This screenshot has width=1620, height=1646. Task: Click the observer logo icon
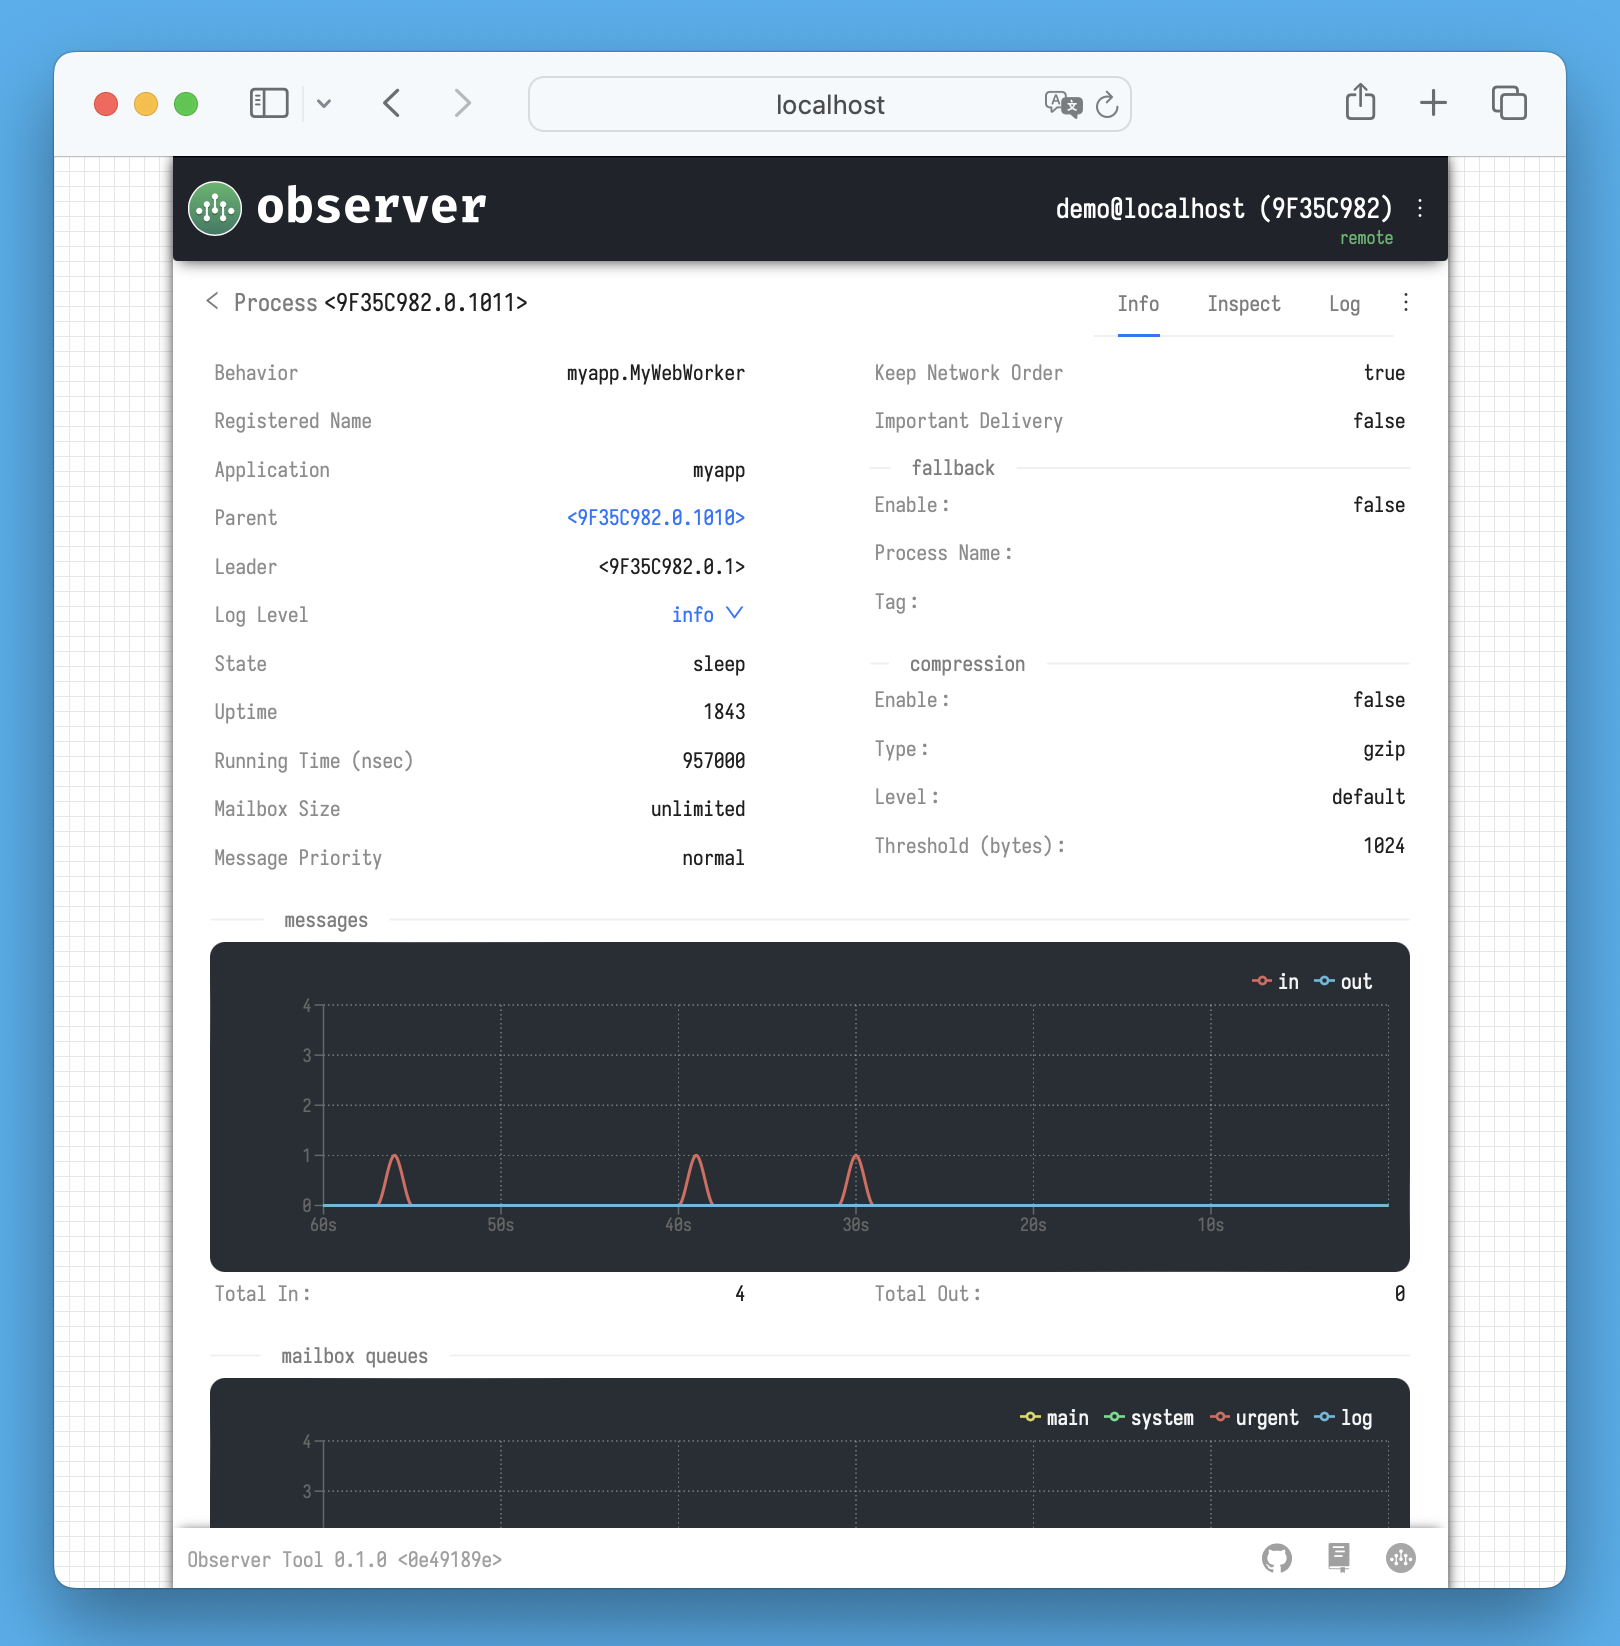[x=215, y=208]
